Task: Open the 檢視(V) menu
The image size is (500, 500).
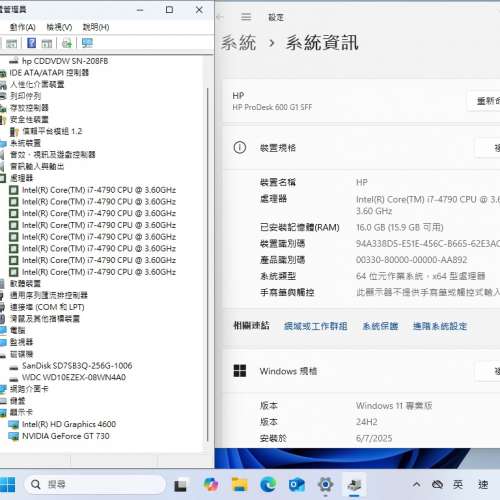Action: tap(59, 27)
